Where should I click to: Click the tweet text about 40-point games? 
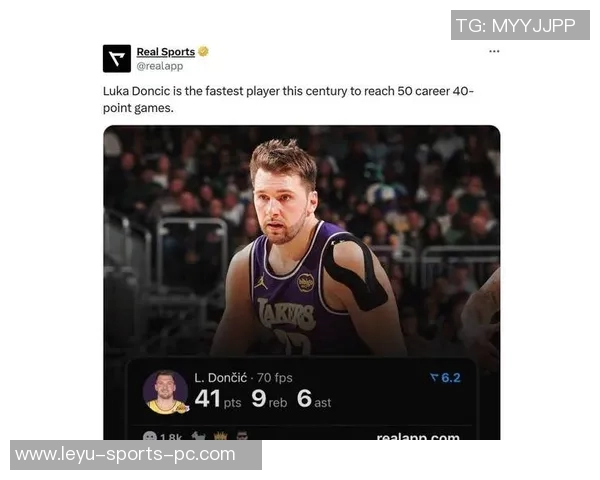coord(289,100)
